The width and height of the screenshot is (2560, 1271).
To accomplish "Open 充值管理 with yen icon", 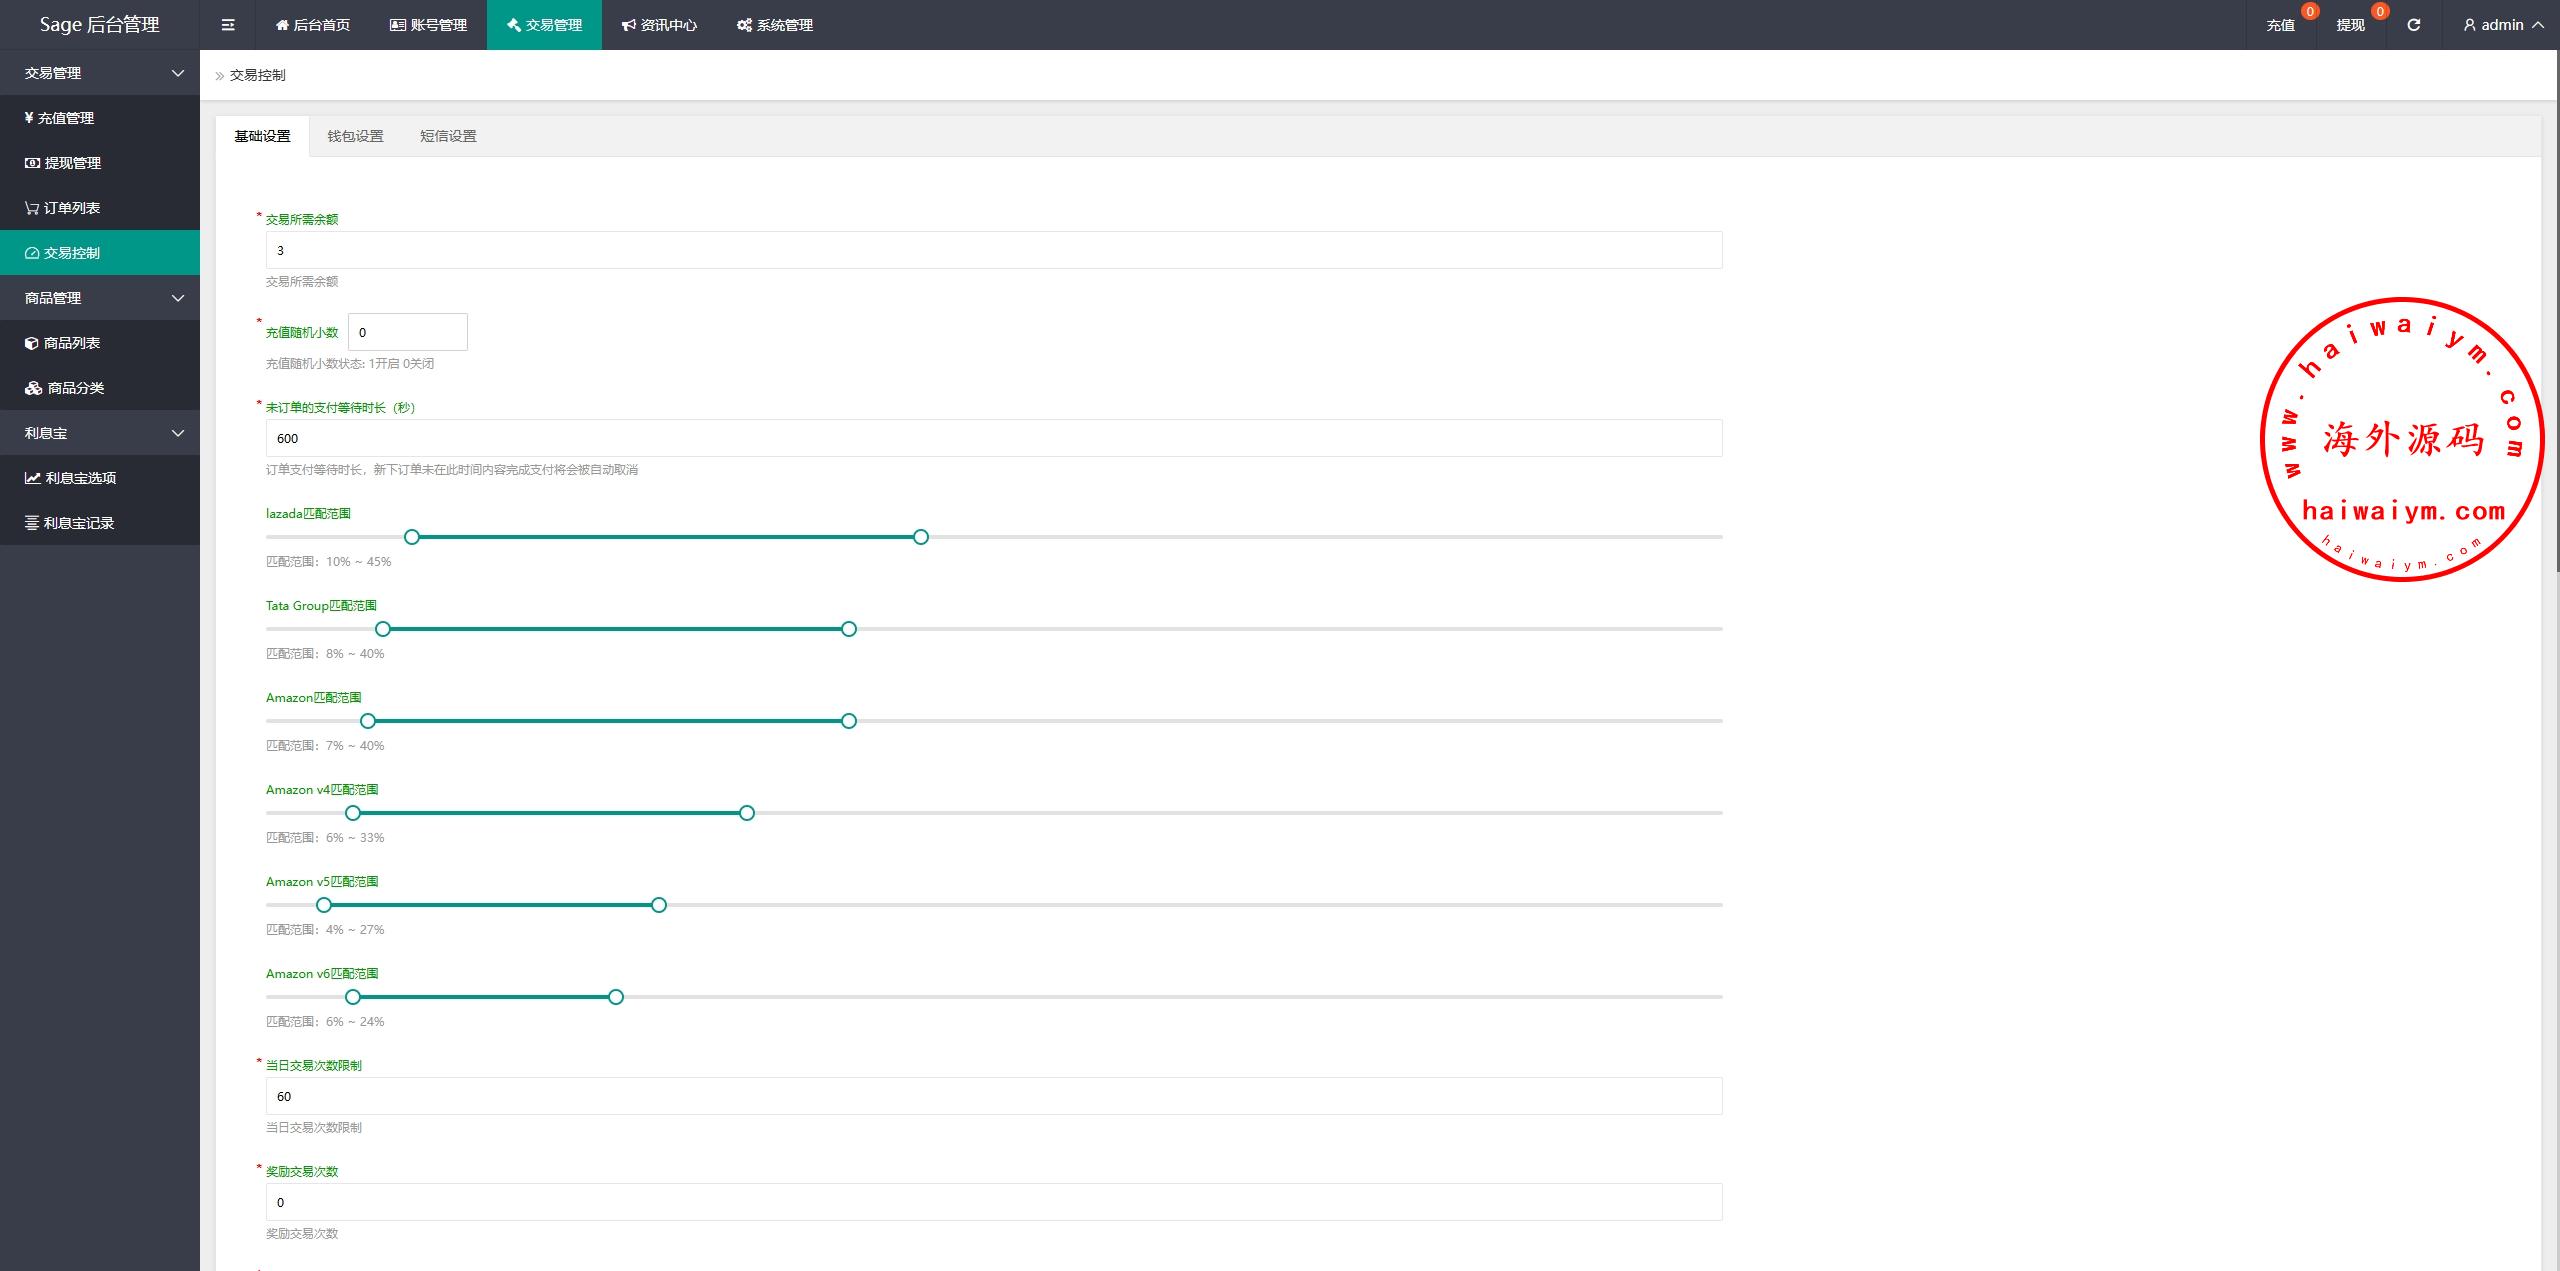I will [x=60, y=118].
